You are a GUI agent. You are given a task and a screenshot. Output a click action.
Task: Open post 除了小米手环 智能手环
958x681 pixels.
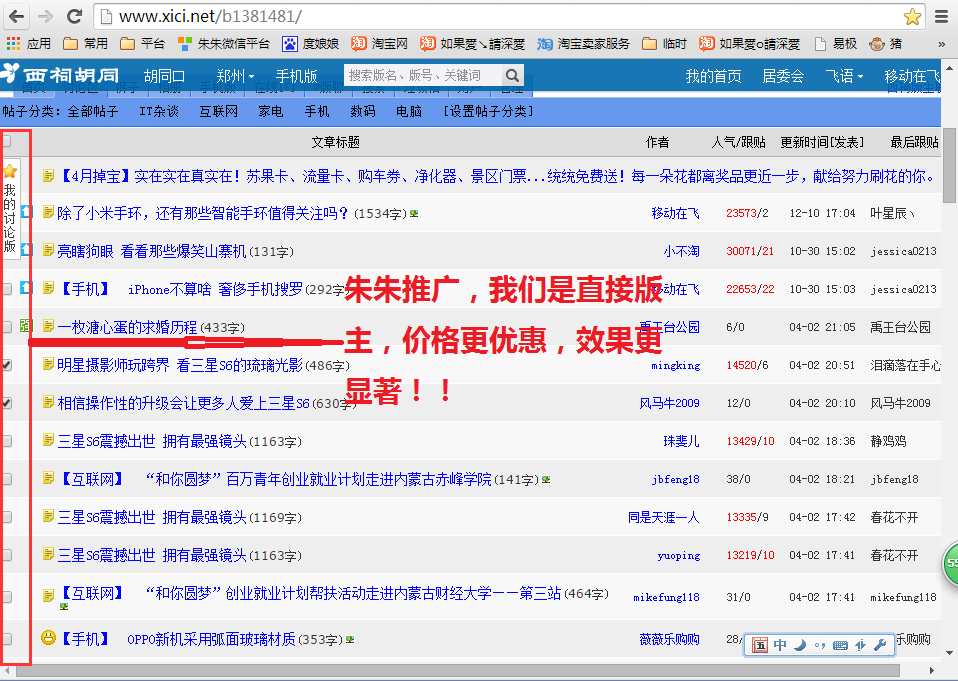(203, 213)
